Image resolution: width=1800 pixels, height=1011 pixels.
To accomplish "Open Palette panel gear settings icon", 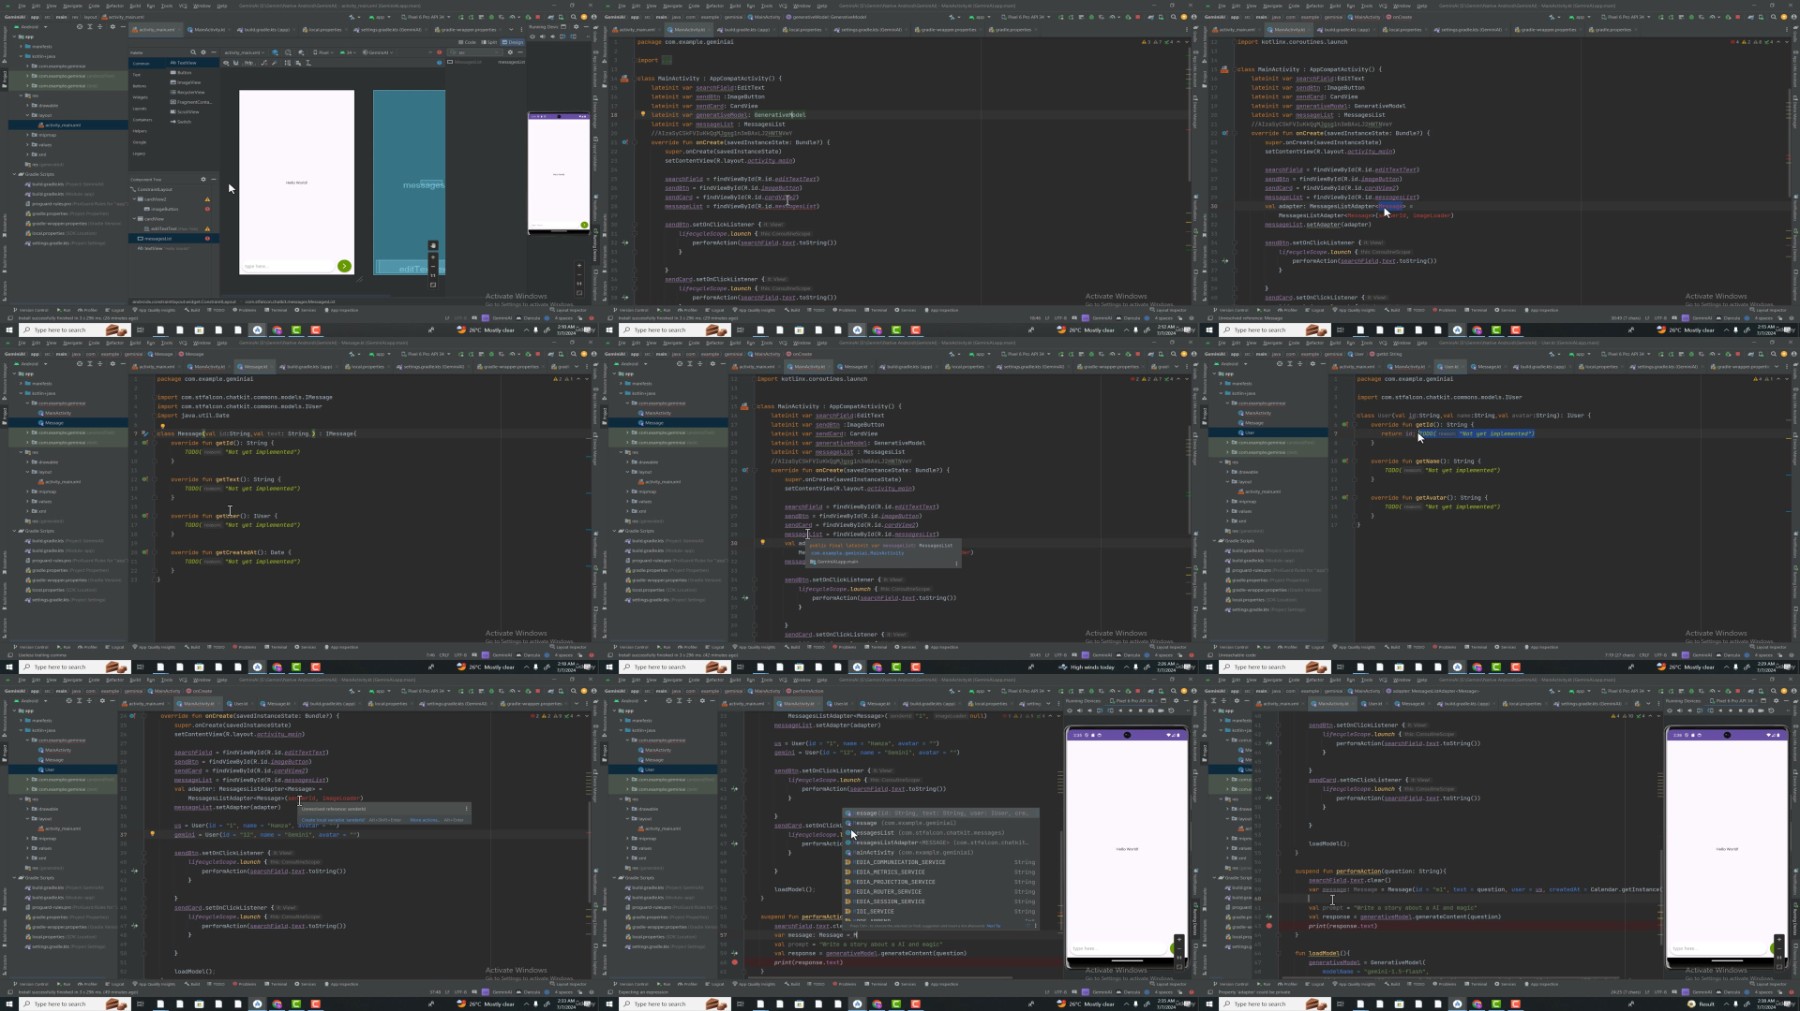I will 203,52.
